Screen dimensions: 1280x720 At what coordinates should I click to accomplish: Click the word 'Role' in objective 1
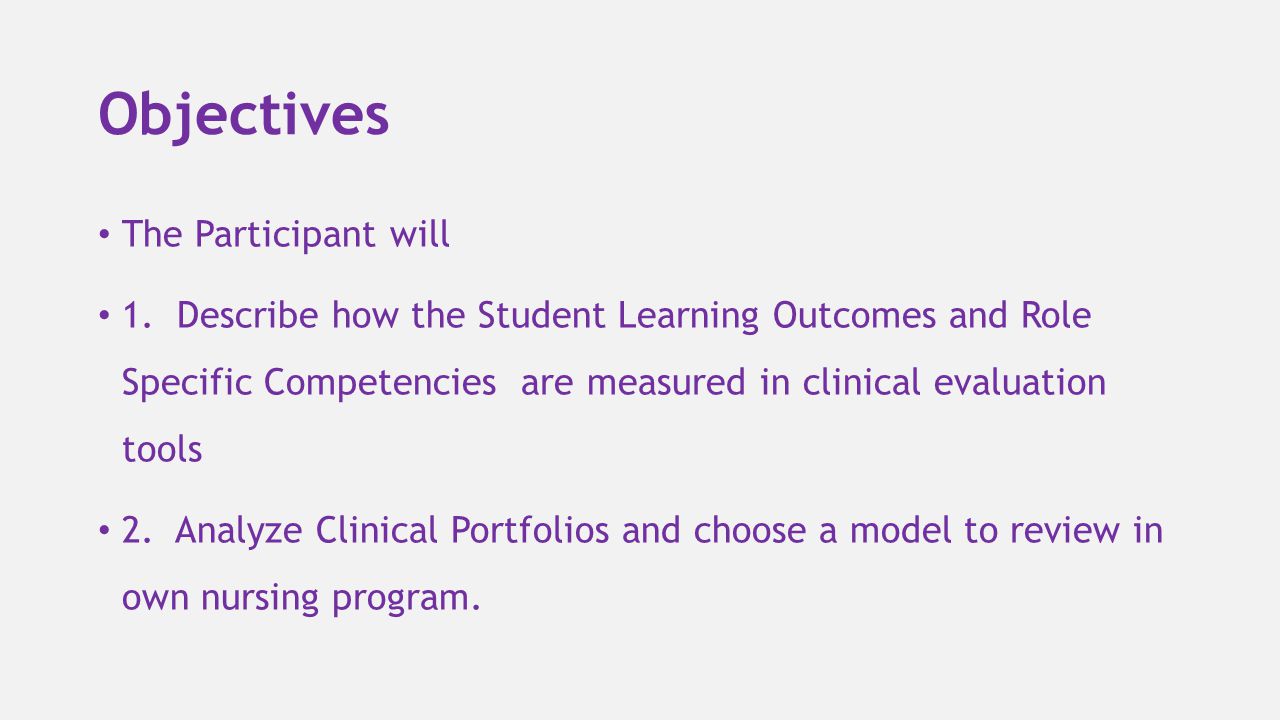tap(1055, 315)
